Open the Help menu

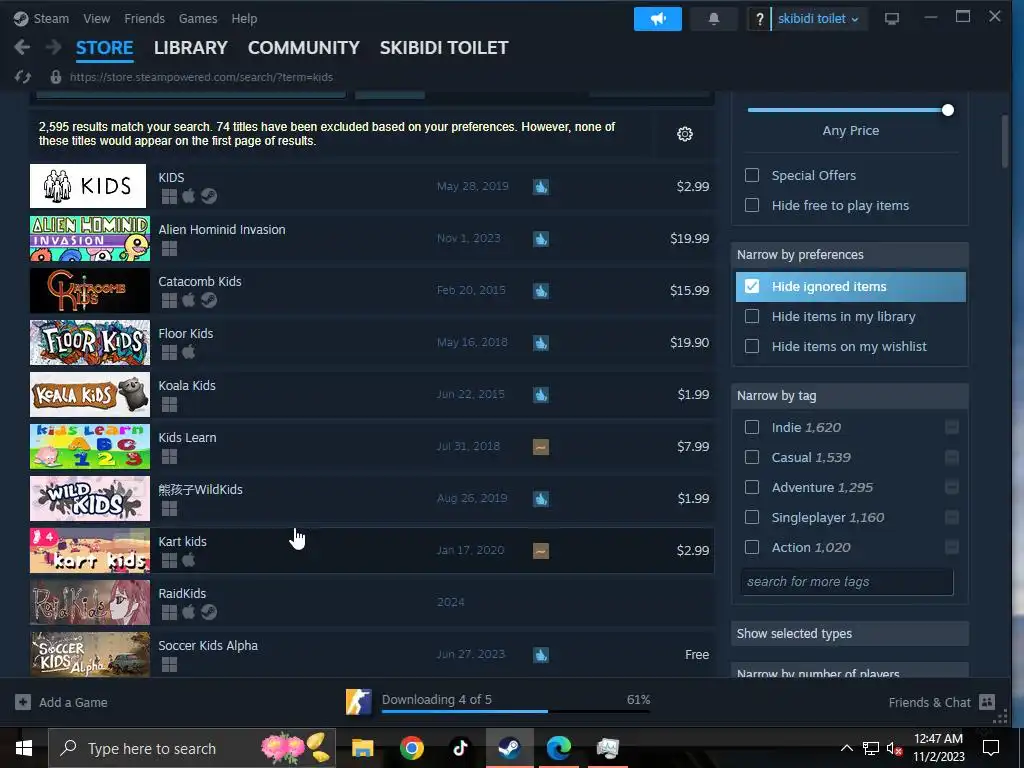coord(244,19)
